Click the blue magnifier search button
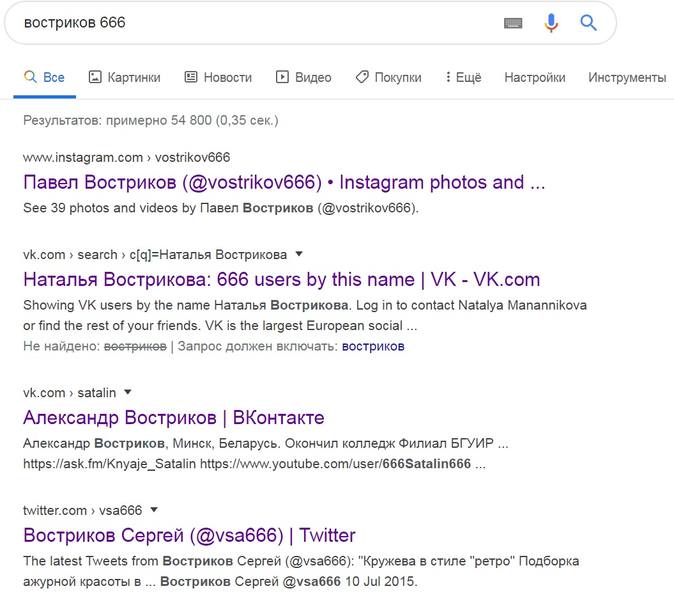 click(588, 22)
